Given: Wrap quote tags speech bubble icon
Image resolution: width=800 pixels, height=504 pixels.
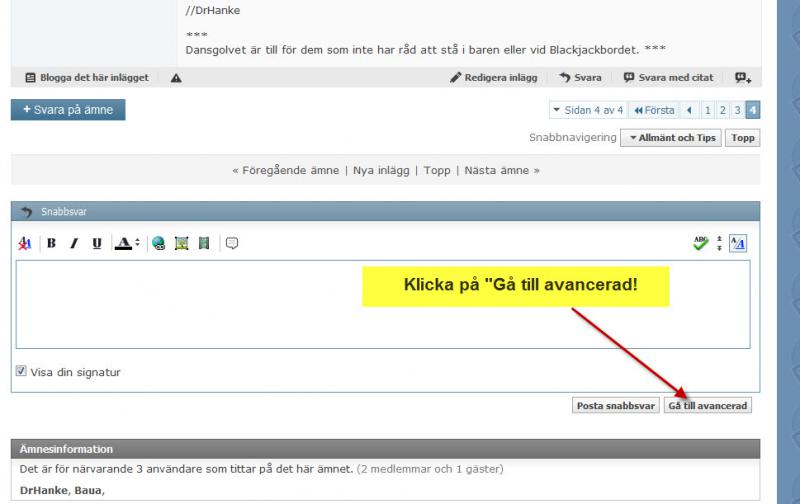Looking at the screenshot, I should point(232,243).
